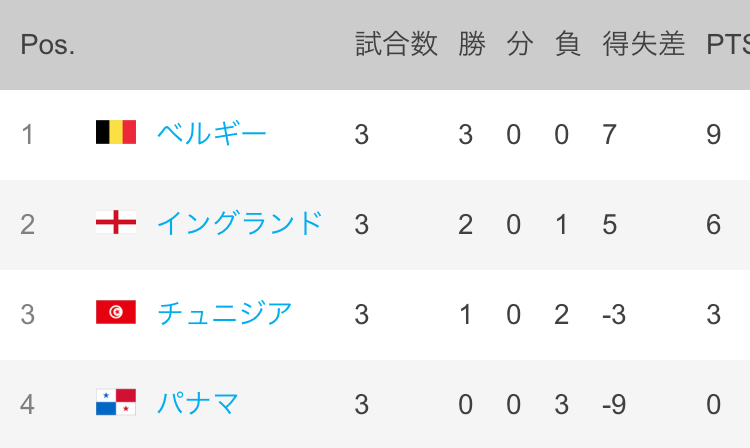This screenshot has width=750, height=448.
Task: Select the Pos. column header
Action: pyautogui.click(x=47, y=44)
